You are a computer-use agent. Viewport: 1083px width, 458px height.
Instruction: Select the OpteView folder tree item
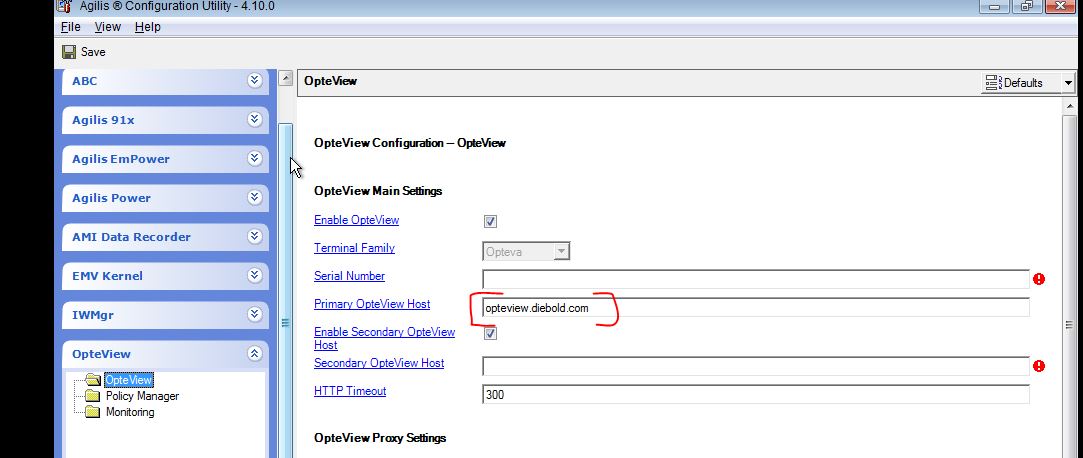pyautogui.click(x=128, y=380)
